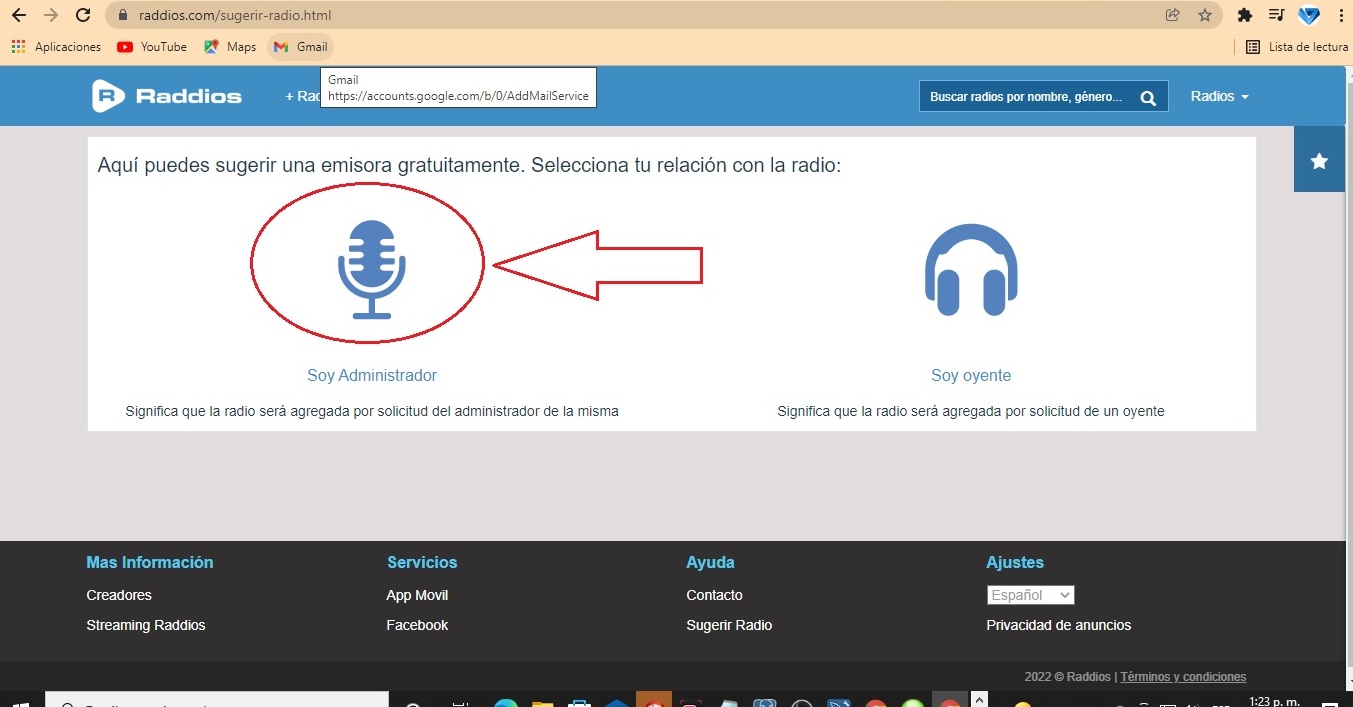Select the Soy oyente link
This screenshot has height=707, width=1353.
970,376
